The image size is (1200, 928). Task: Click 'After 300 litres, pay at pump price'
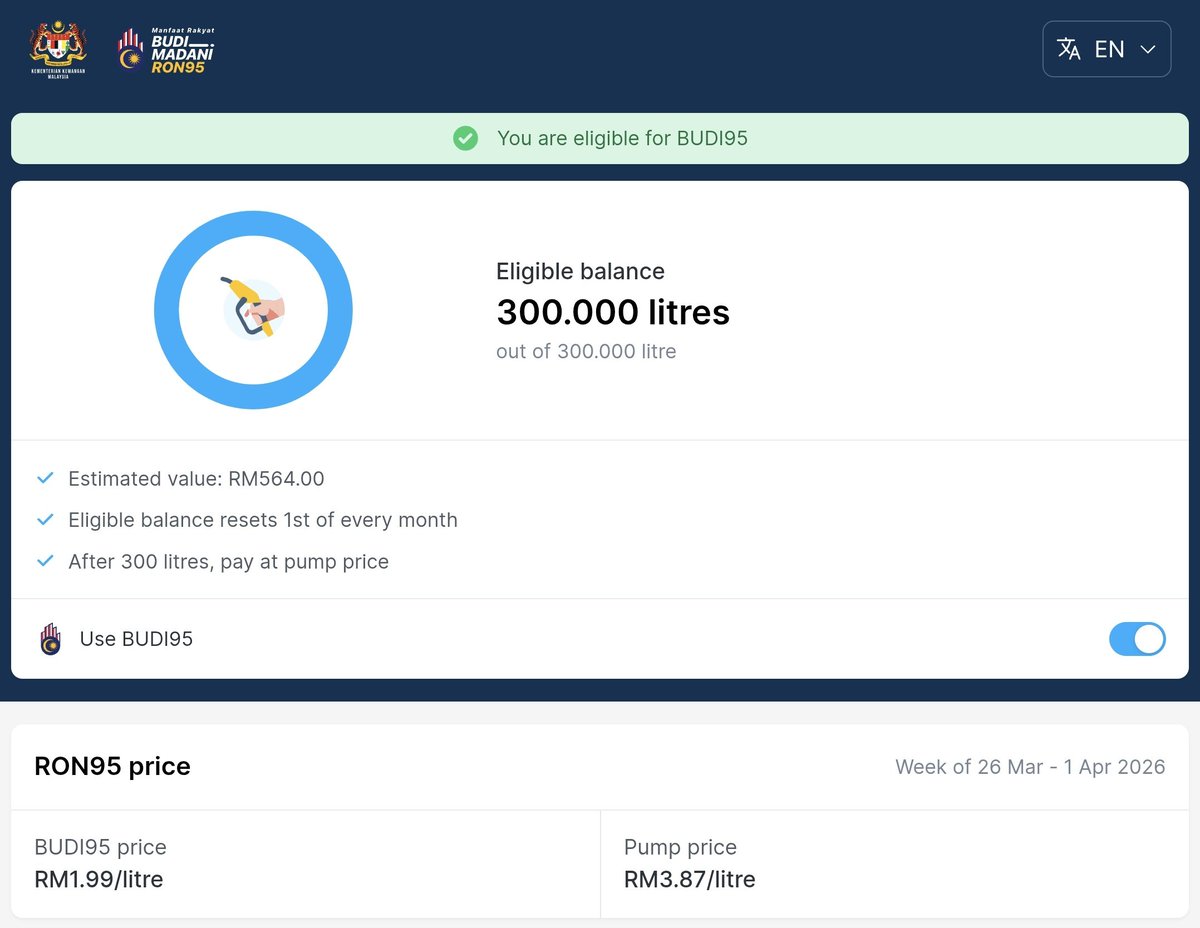tap(228, 561)
